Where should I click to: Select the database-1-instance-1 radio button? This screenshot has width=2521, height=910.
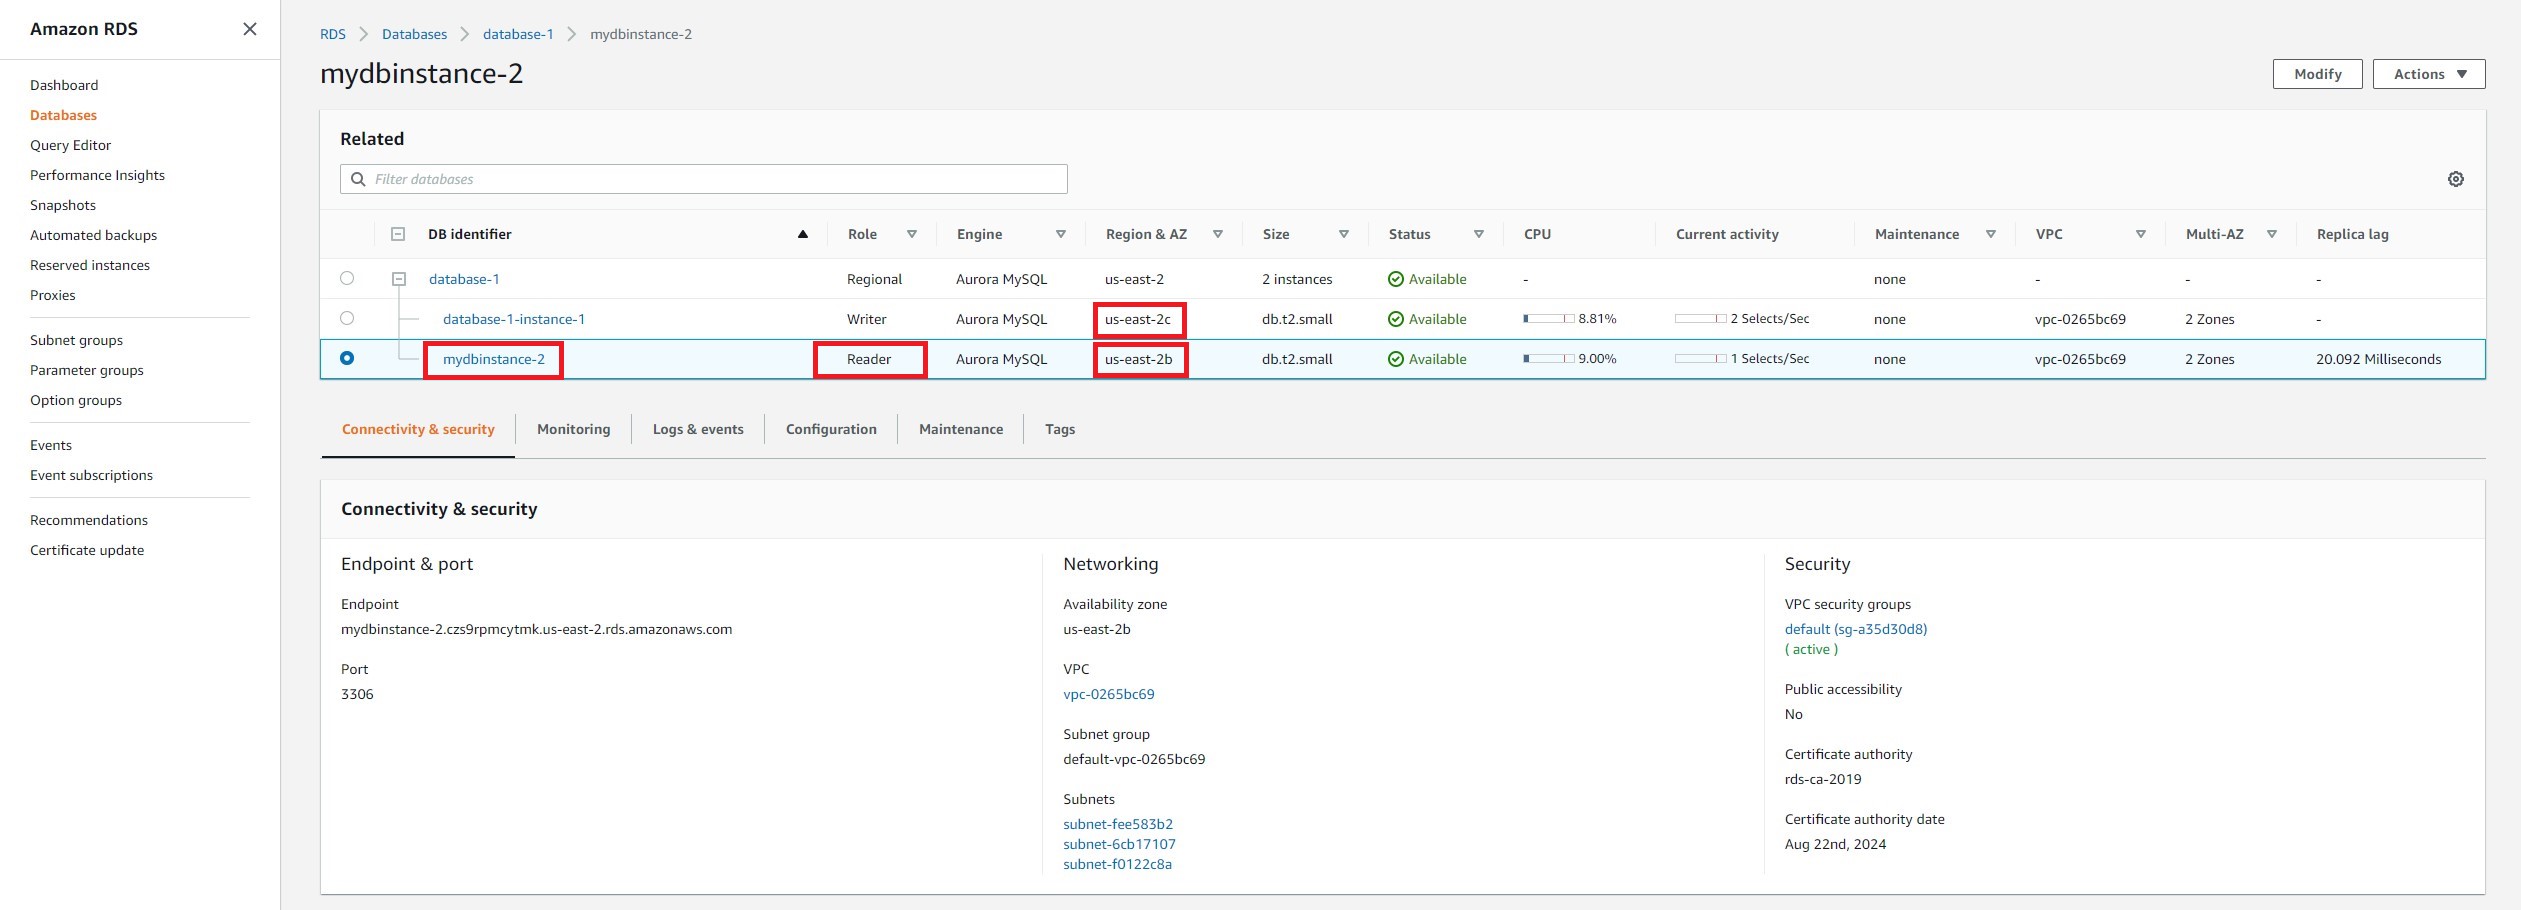[347, 318]
